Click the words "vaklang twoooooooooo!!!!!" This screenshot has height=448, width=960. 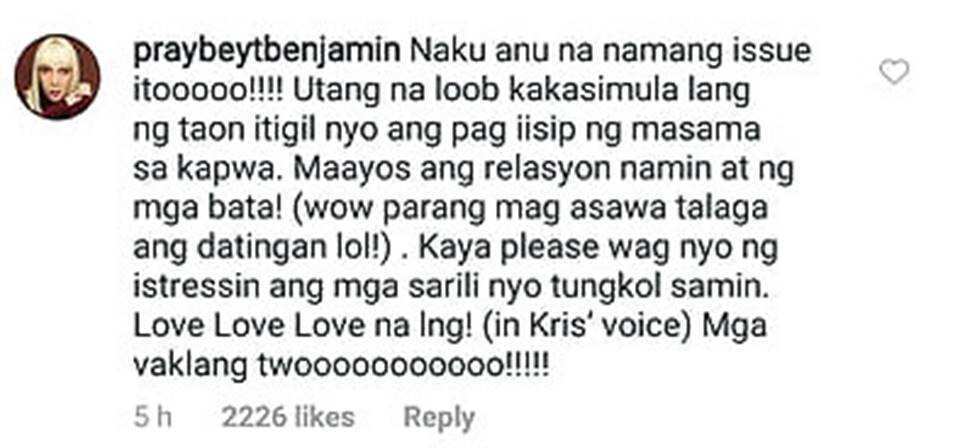(x=340, y=367)
